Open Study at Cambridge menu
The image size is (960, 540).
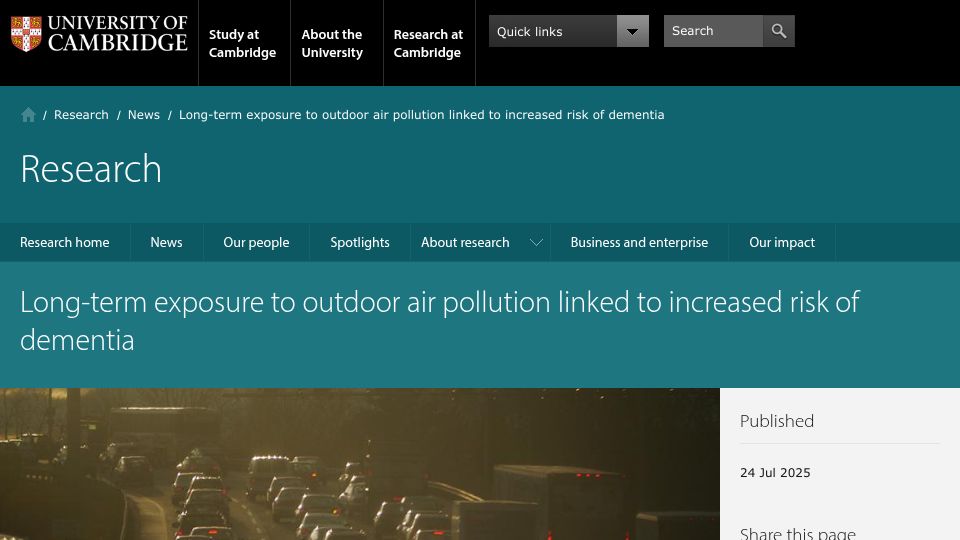242,43
